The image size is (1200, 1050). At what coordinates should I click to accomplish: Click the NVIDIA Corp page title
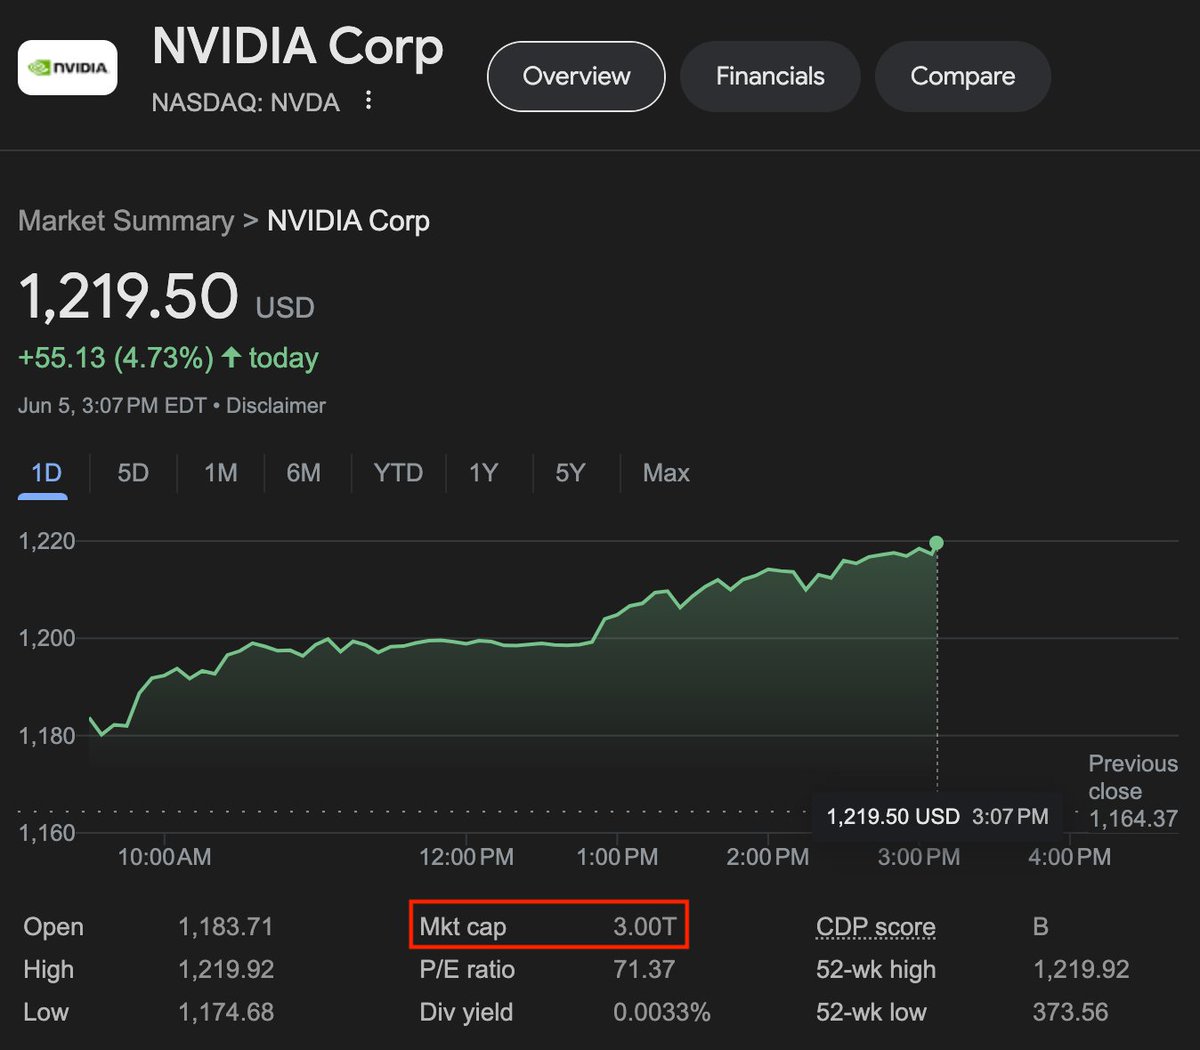click(298, 48)
